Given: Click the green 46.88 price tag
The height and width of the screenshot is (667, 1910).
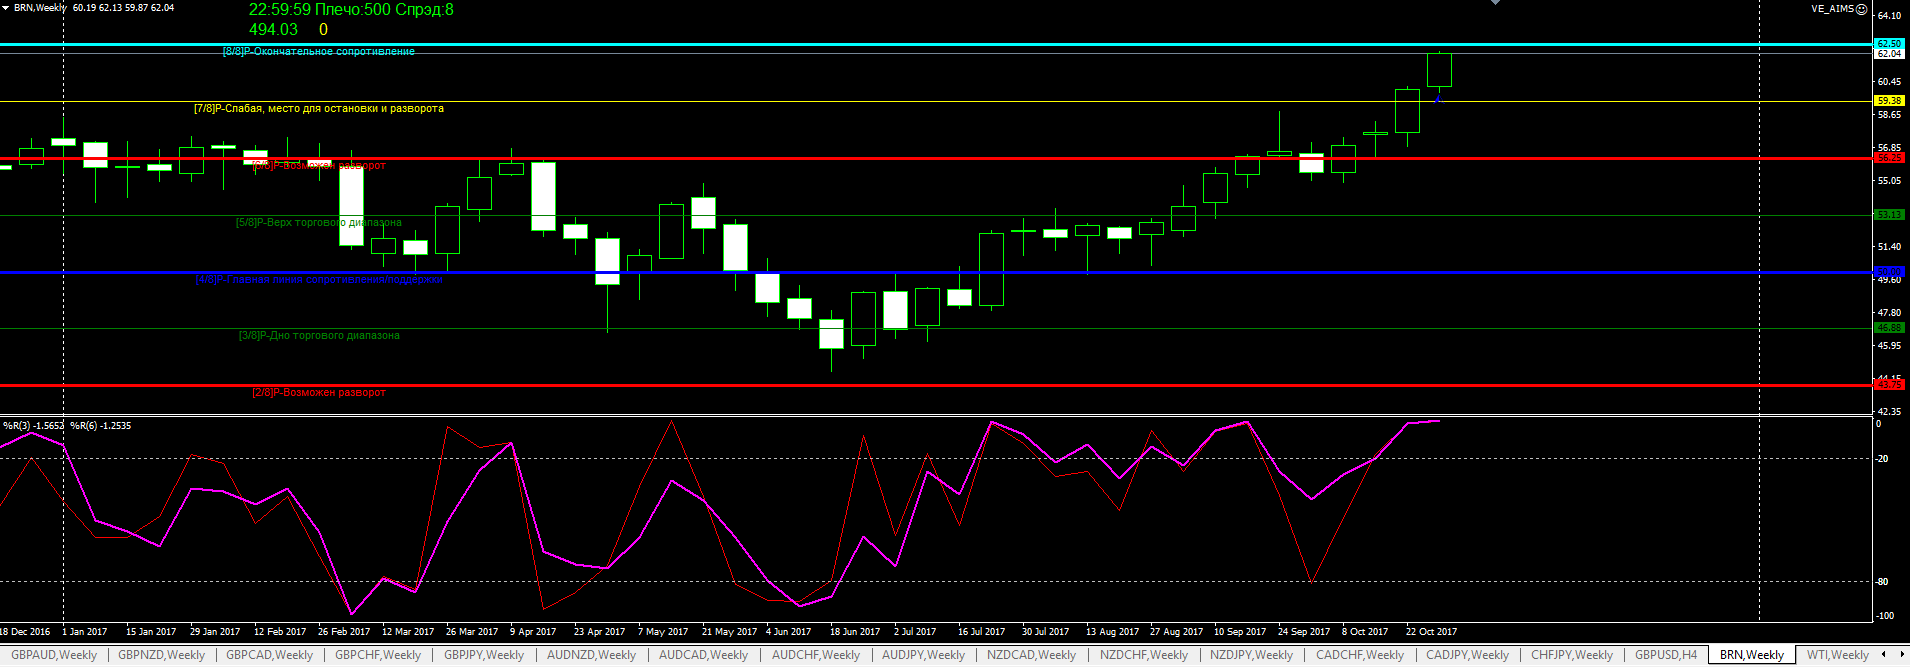Looking at the screenshot, I should 1889,328.
